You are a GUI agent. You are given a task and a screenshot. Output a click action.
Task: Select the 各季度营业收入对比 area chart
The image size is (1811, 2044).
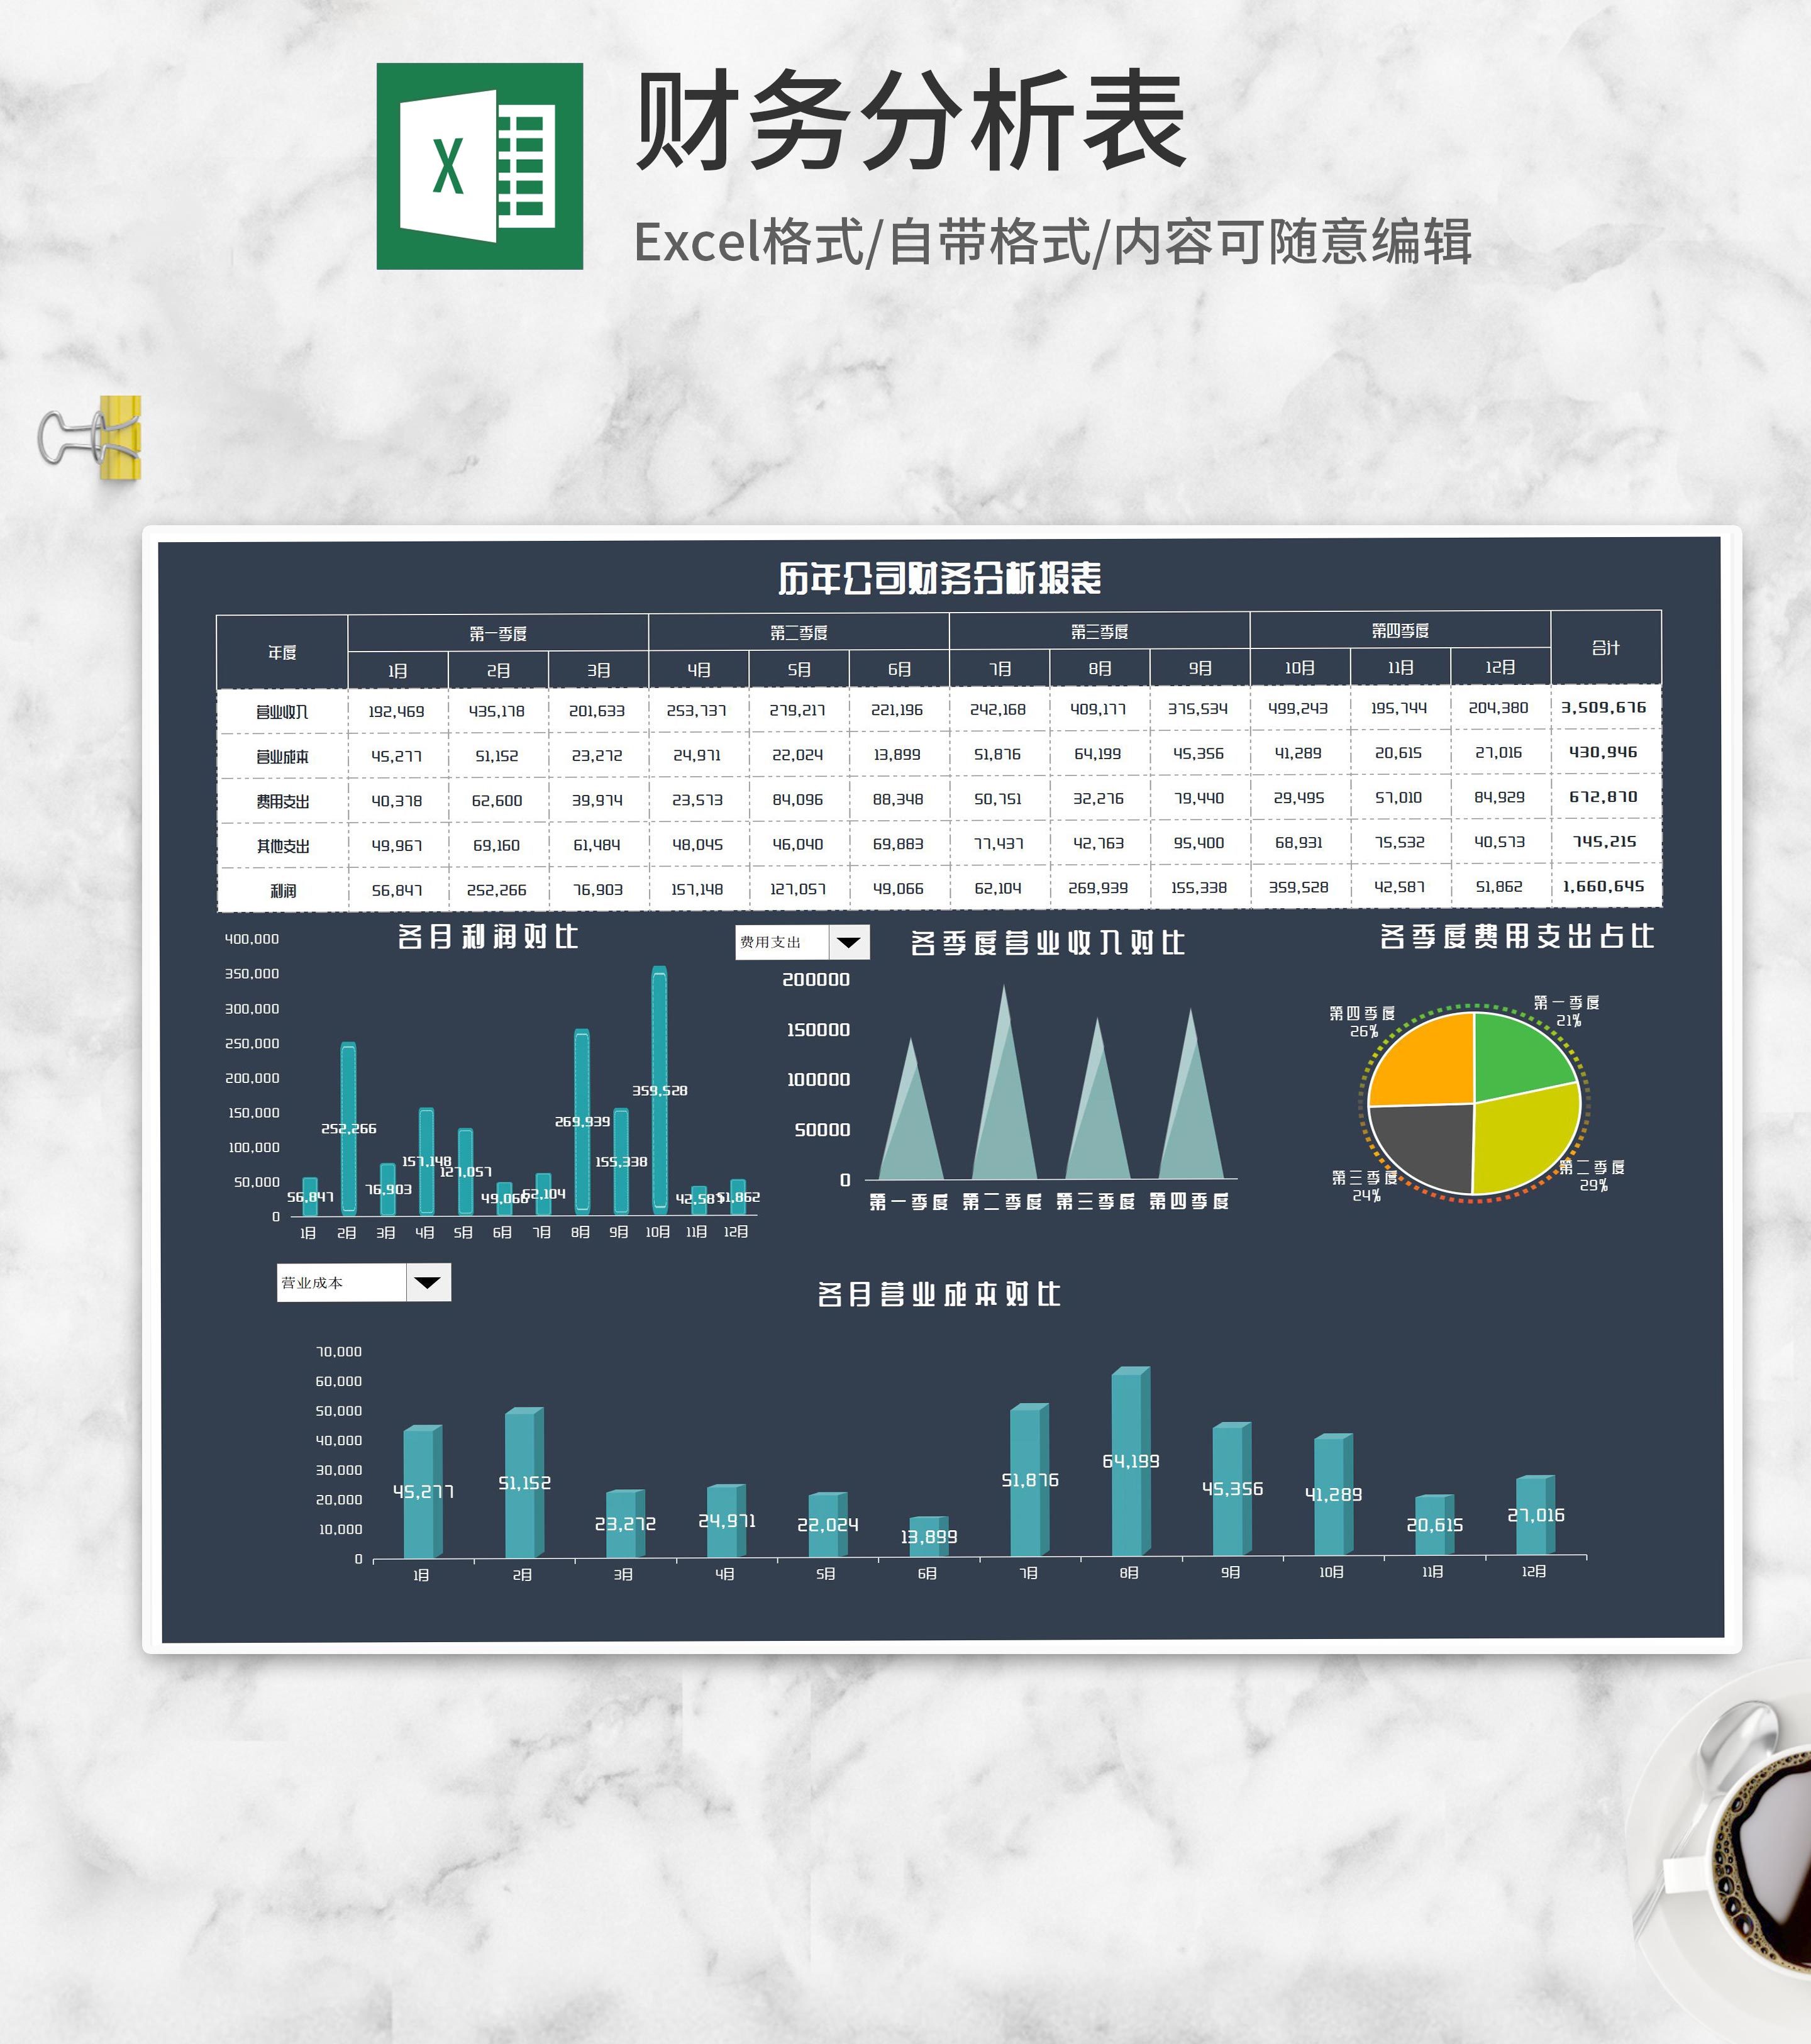pyautogui.click(x=1050, y=1090)
